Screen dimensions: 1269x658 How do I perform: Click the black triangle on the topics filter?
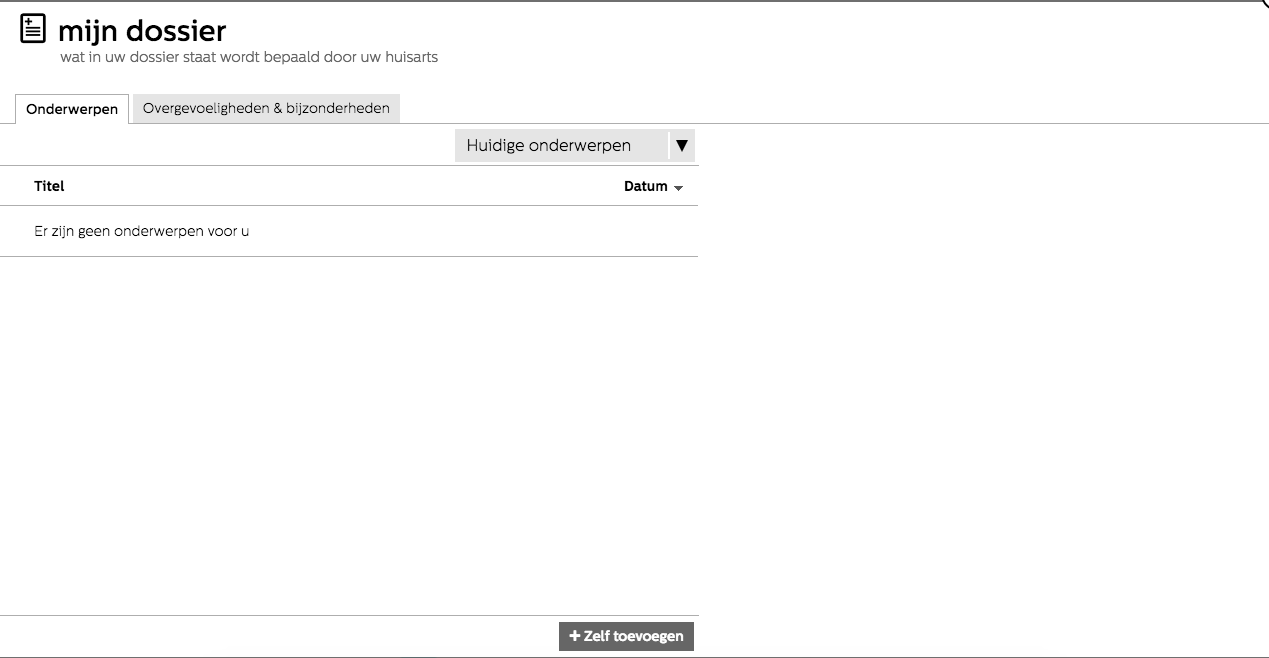(682, 146)
